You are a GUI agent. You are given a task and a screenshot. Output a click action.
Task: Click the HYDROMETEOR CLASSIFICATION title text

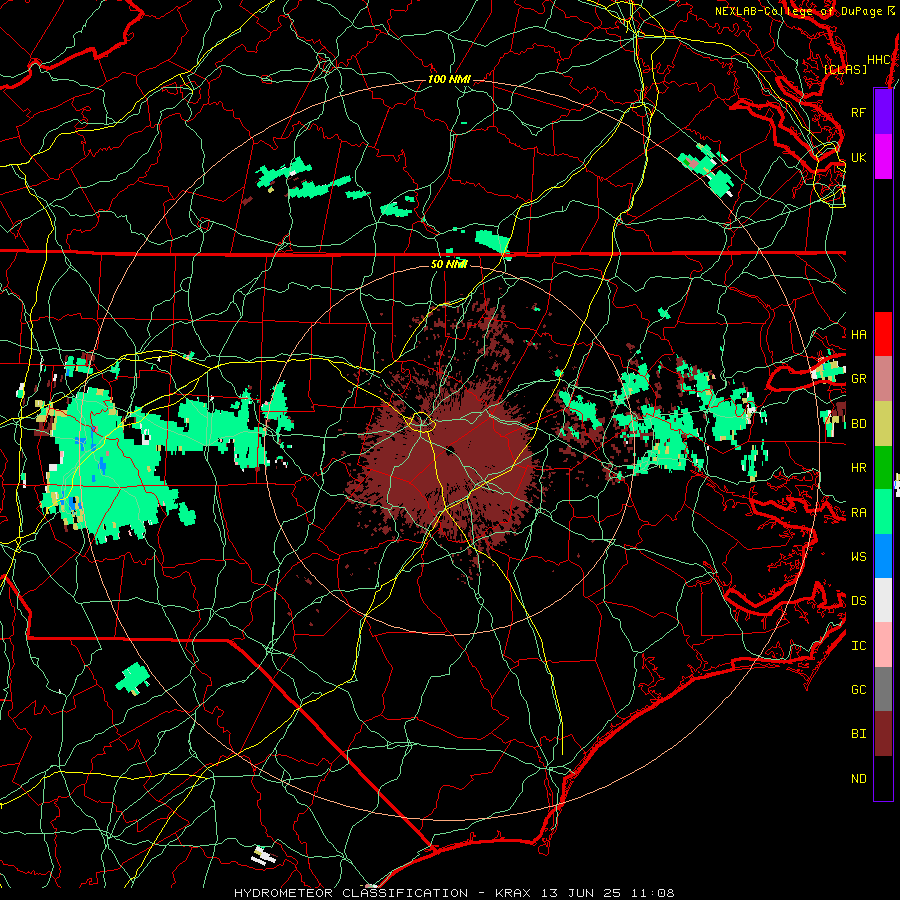click(x=351, y=893)
